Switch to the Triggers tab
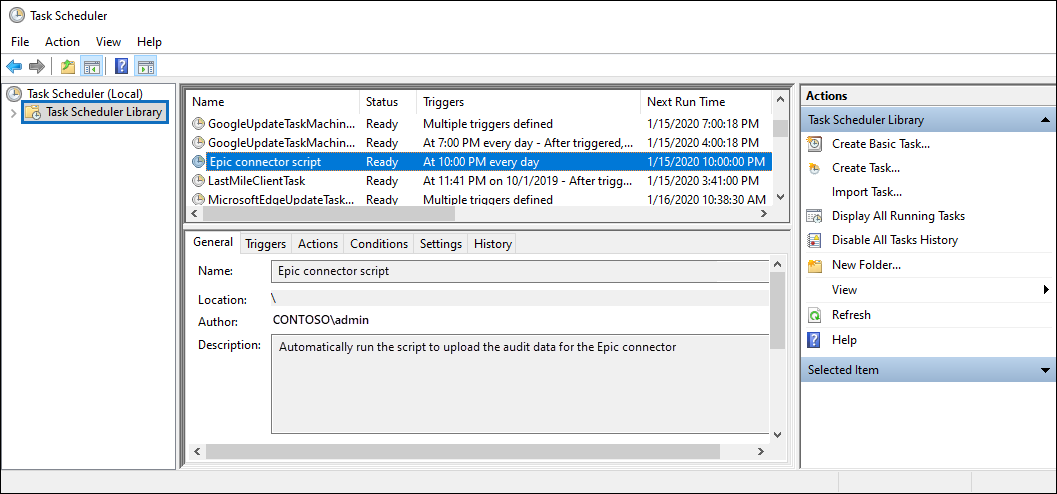This screenshot has width=1057, height=494. (266, 244)
